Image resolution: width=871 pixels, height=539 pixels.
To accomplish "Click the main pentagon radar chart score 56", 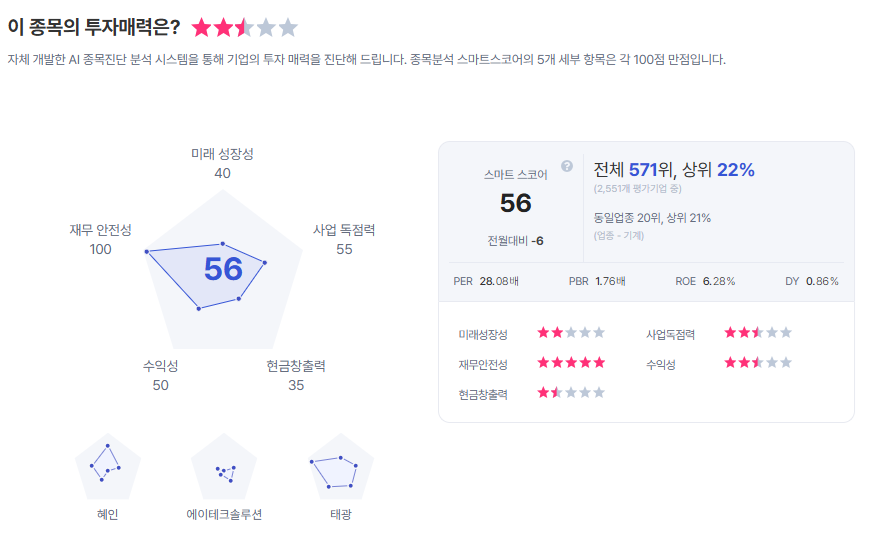I will 223,268.
